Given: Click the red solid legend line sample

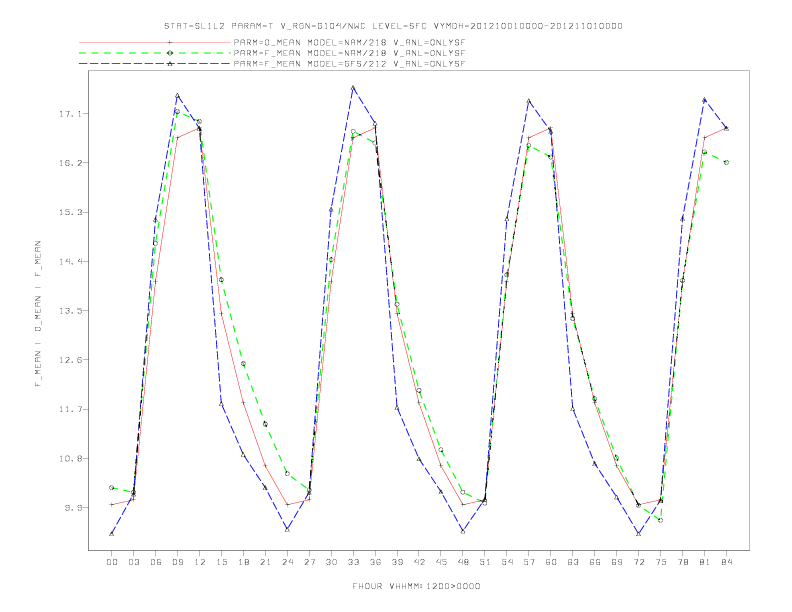Looking at the screenshot, I should (x=155, y=42).
